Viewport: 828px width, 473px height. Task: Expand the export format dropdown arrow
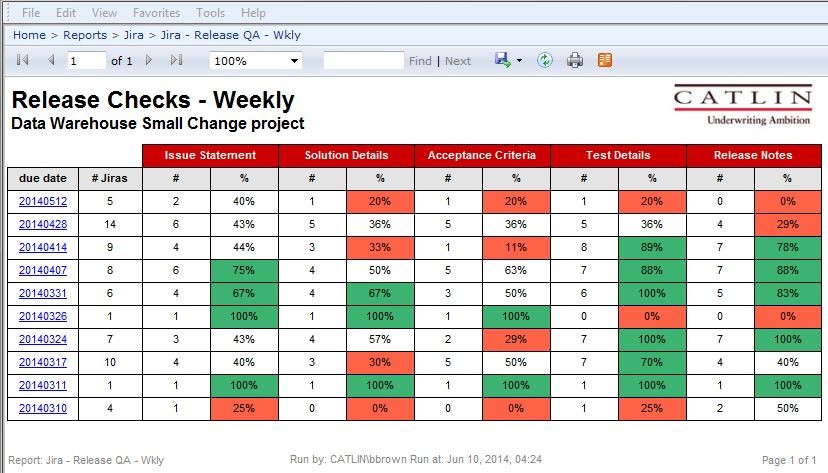pyautogui.click(x=519, y=61)
